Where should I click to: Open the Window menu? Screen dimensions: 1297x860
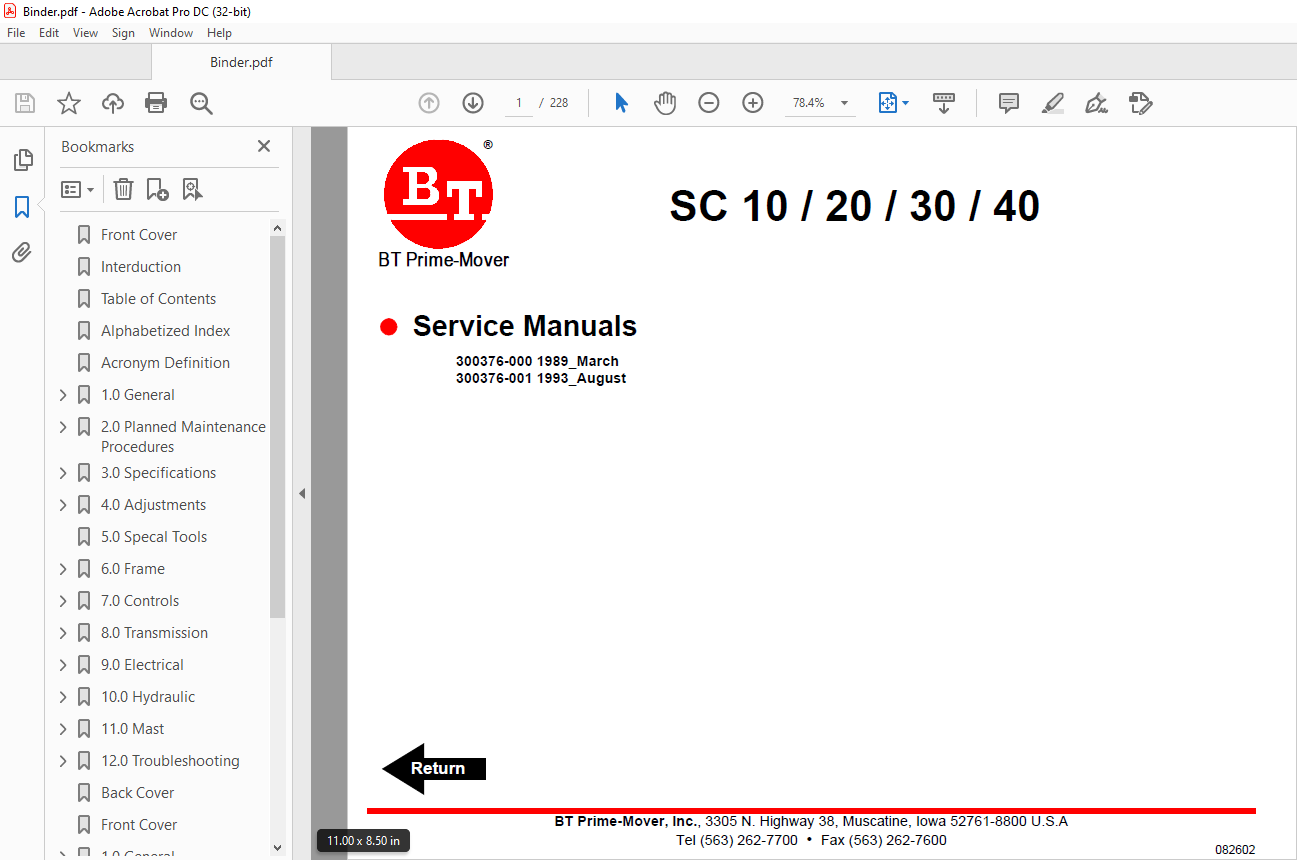point(171,33)
